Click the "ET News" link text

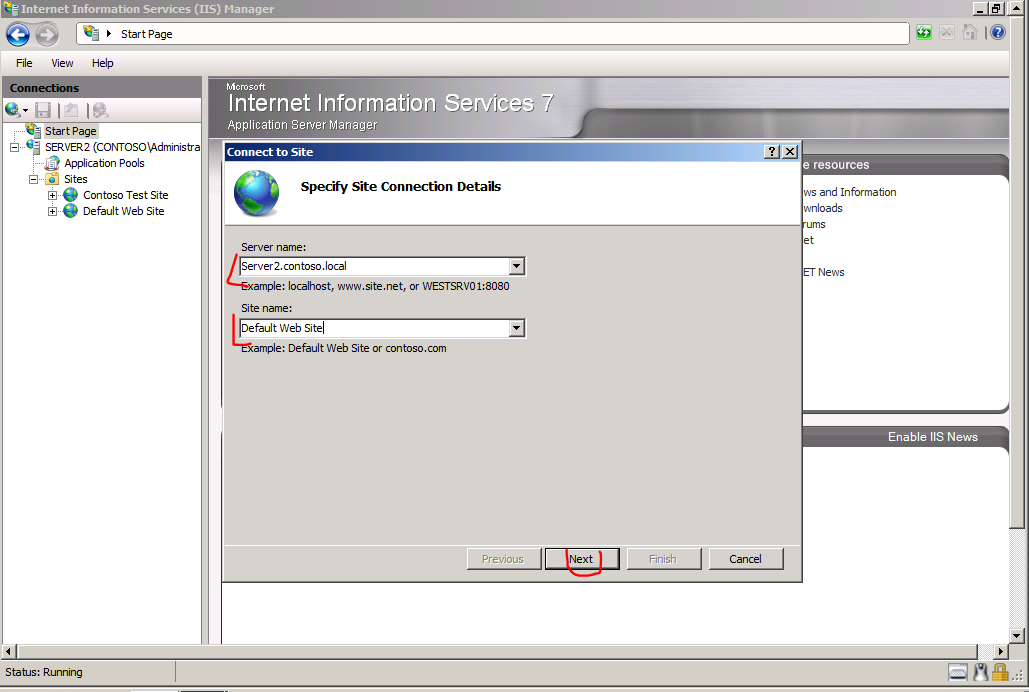[x=824, y=272]
